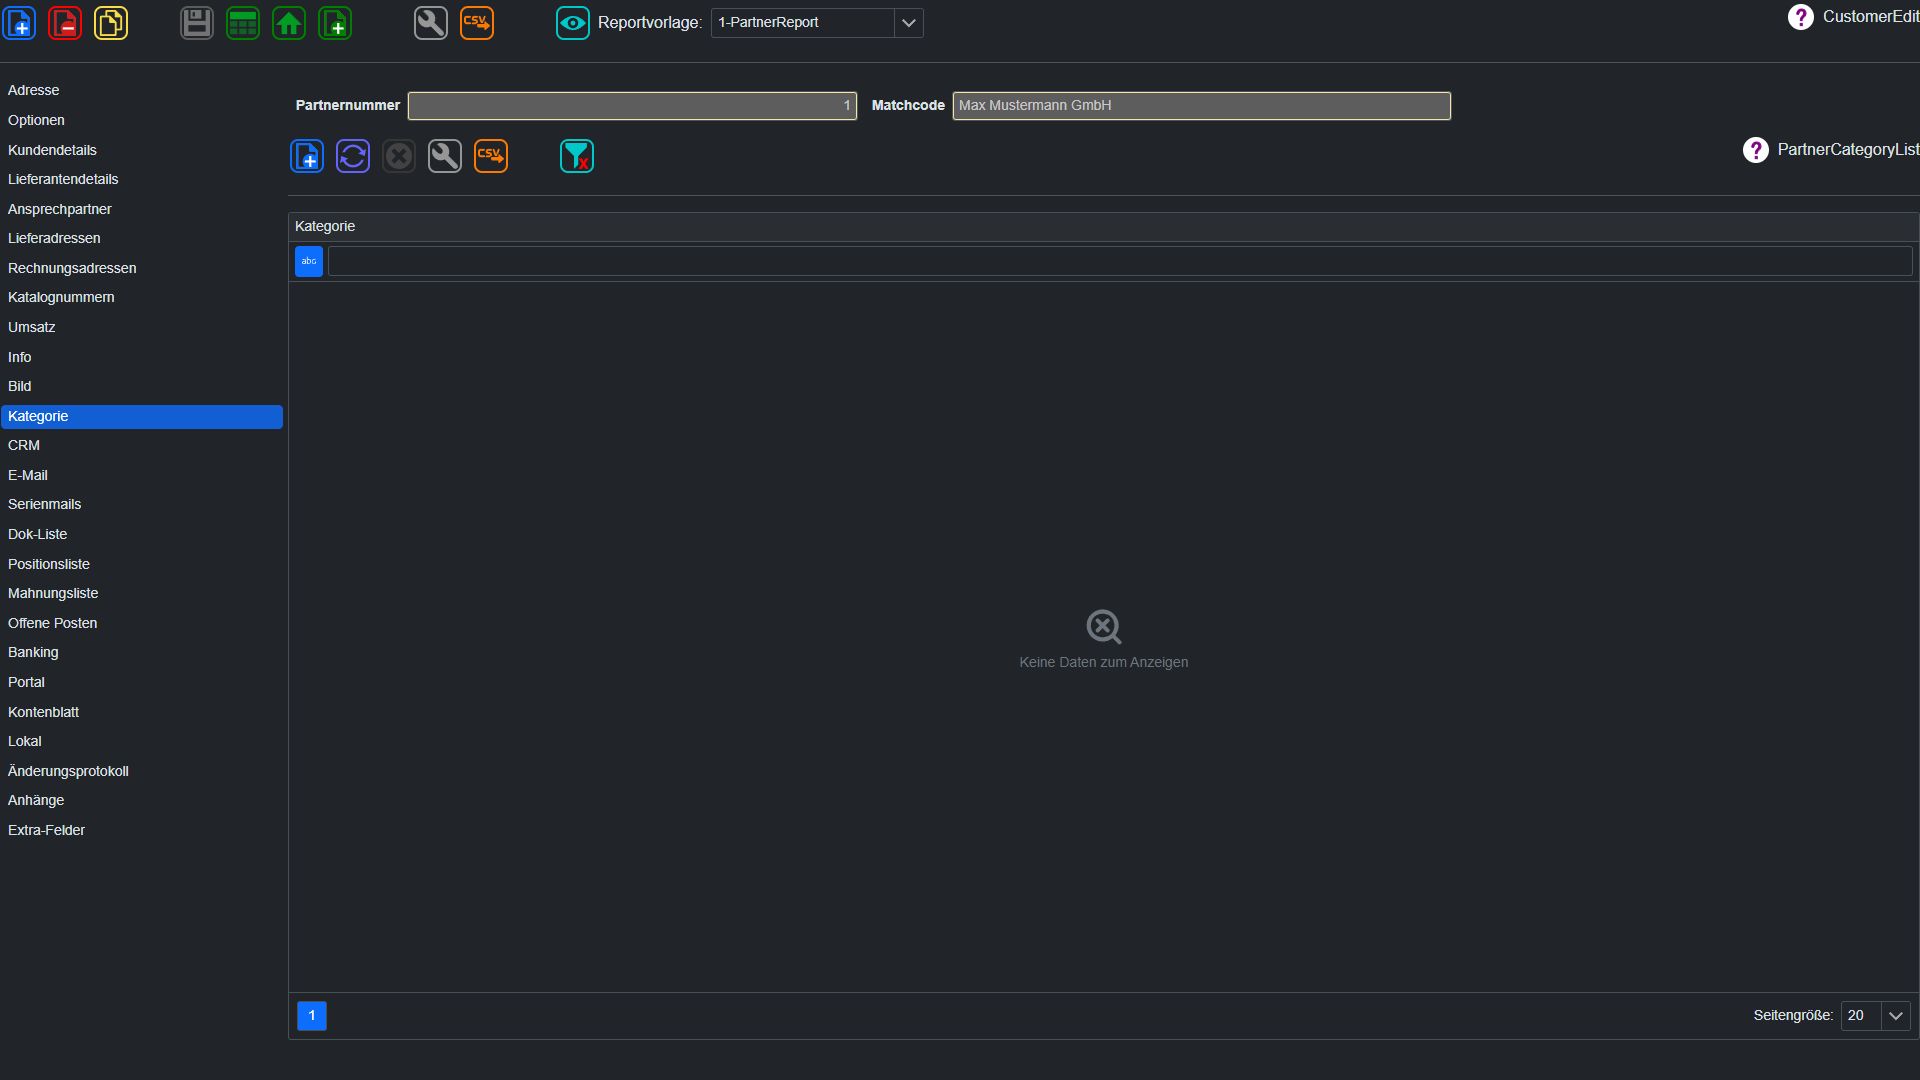Click the yellow copy record icon
Screen dimensions: 1920x1080
111,23
